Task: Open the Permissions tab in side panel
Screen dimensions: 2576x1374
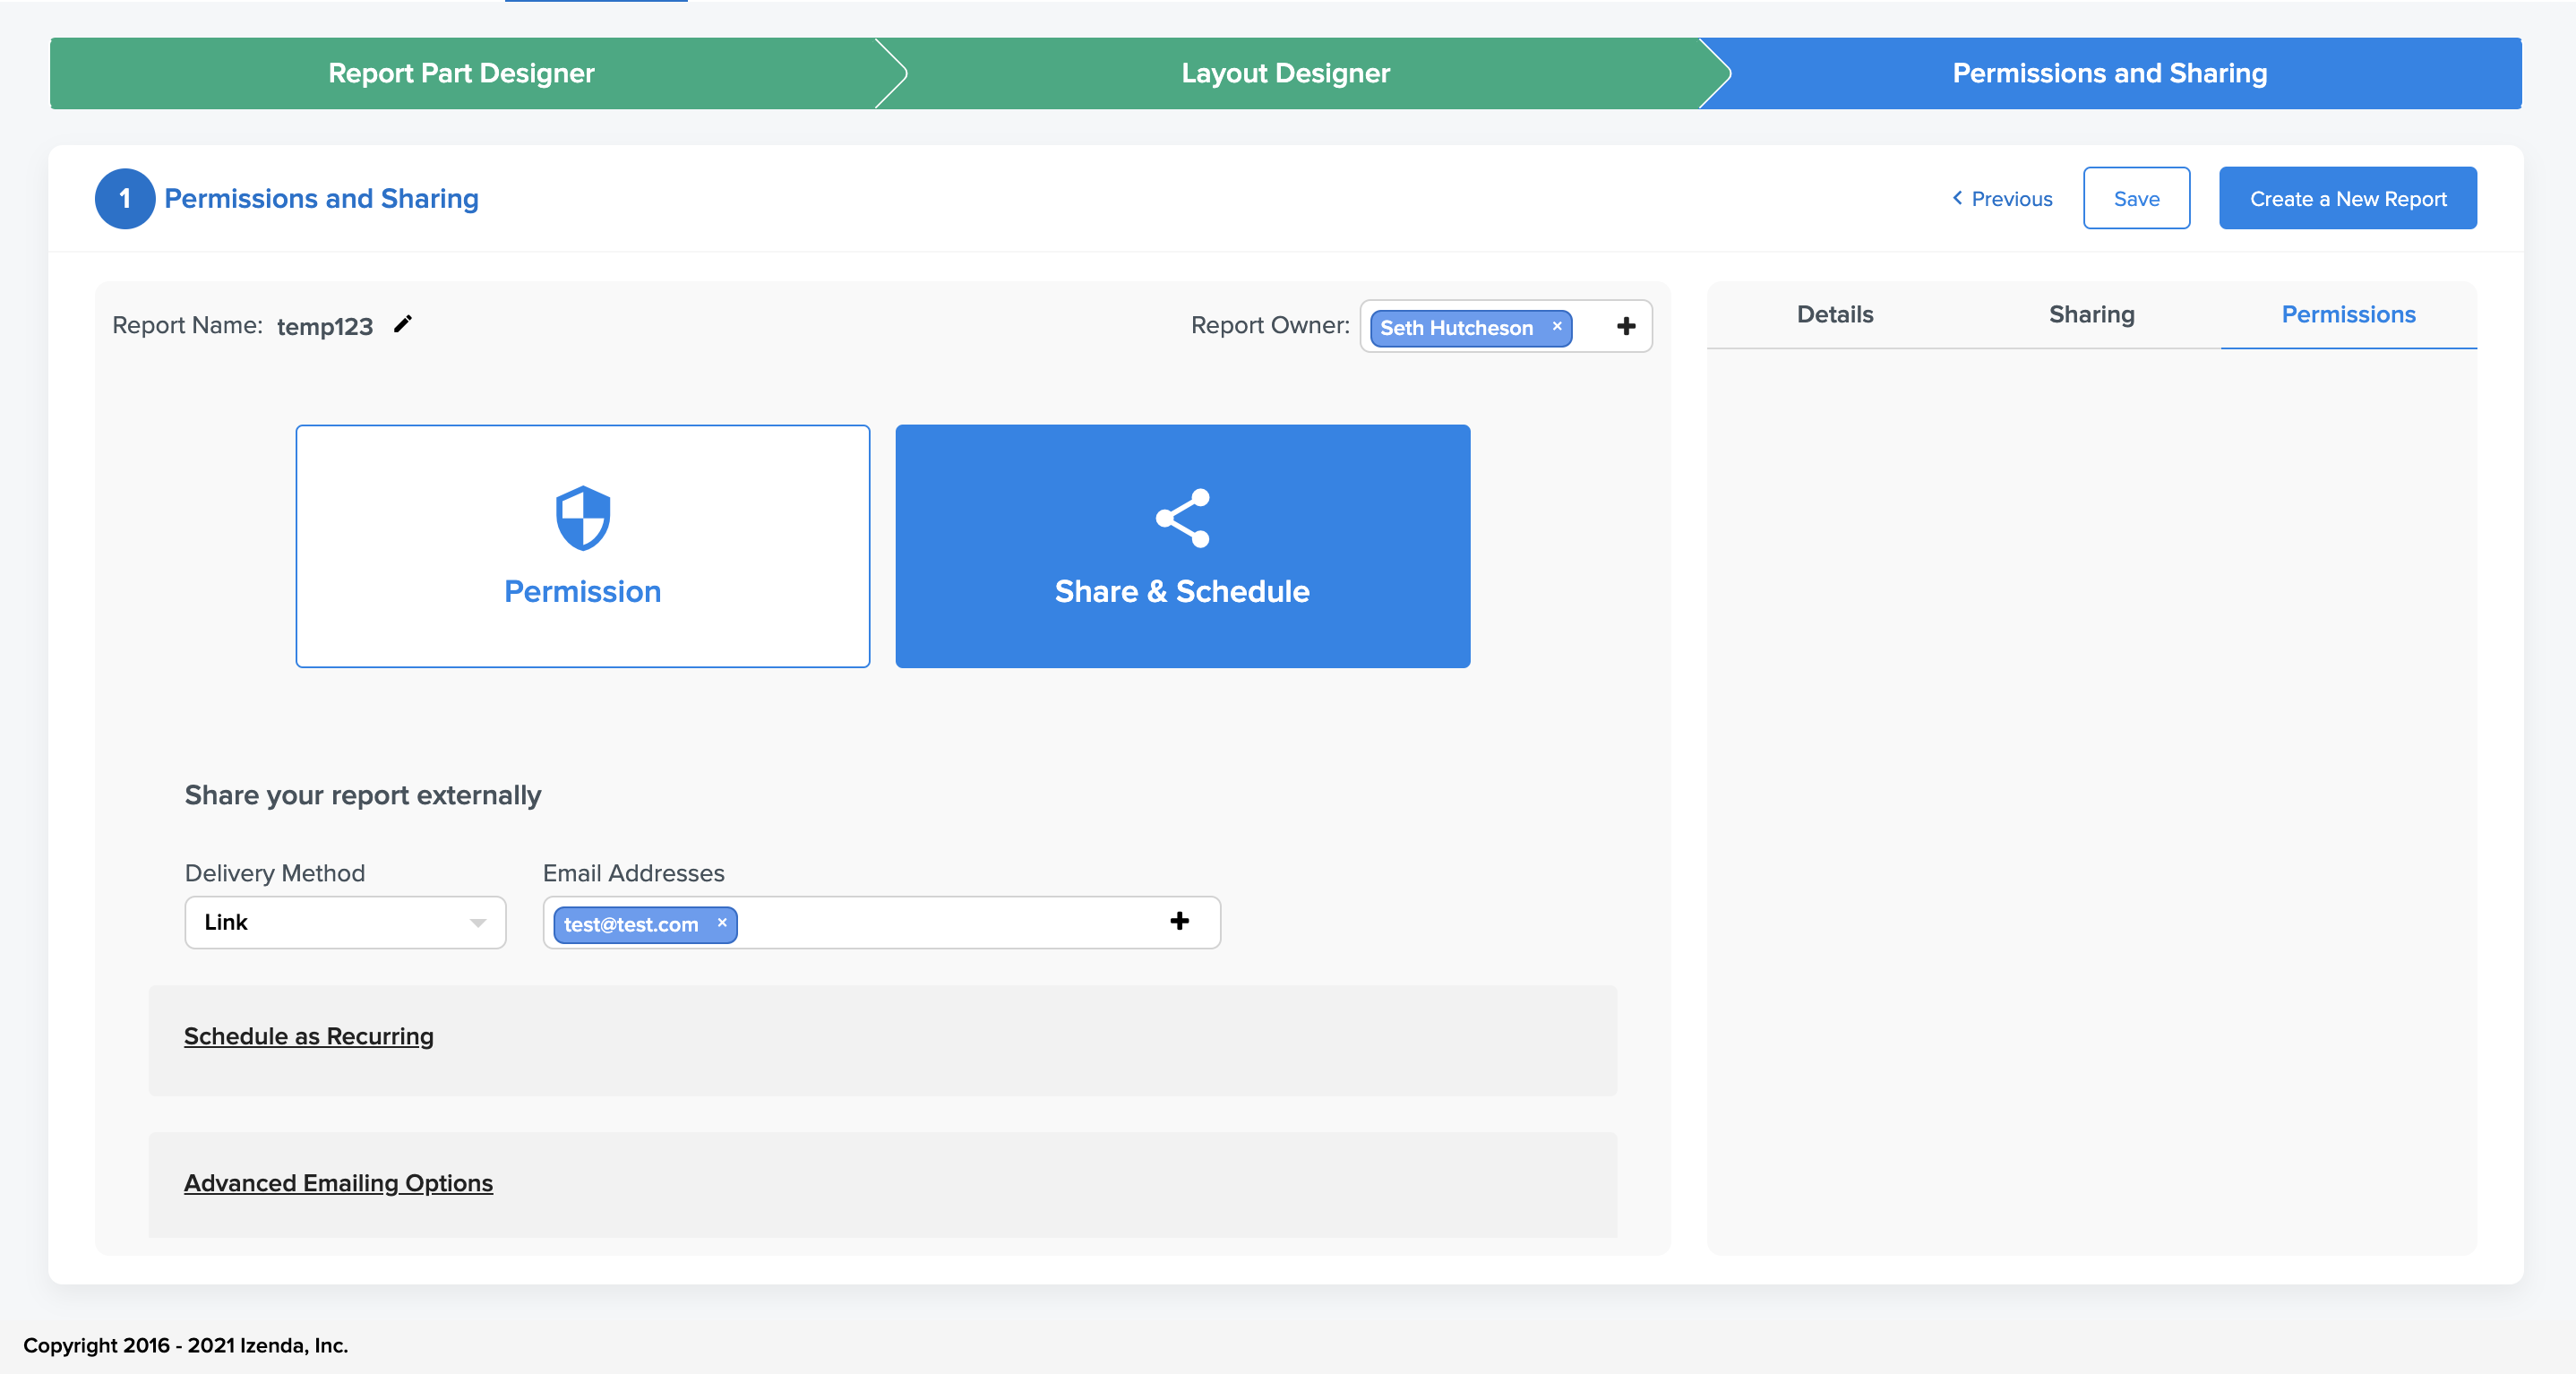Action: [2347, 314]
